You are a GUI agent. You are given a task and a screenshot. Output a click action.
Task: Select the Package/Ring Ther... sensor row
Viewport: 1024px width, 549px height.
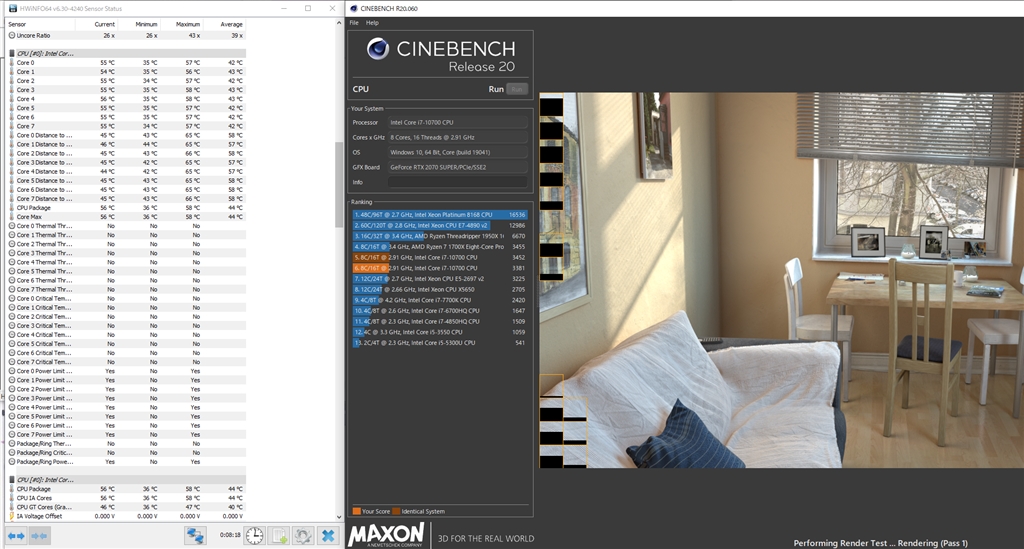click(127, 443)
